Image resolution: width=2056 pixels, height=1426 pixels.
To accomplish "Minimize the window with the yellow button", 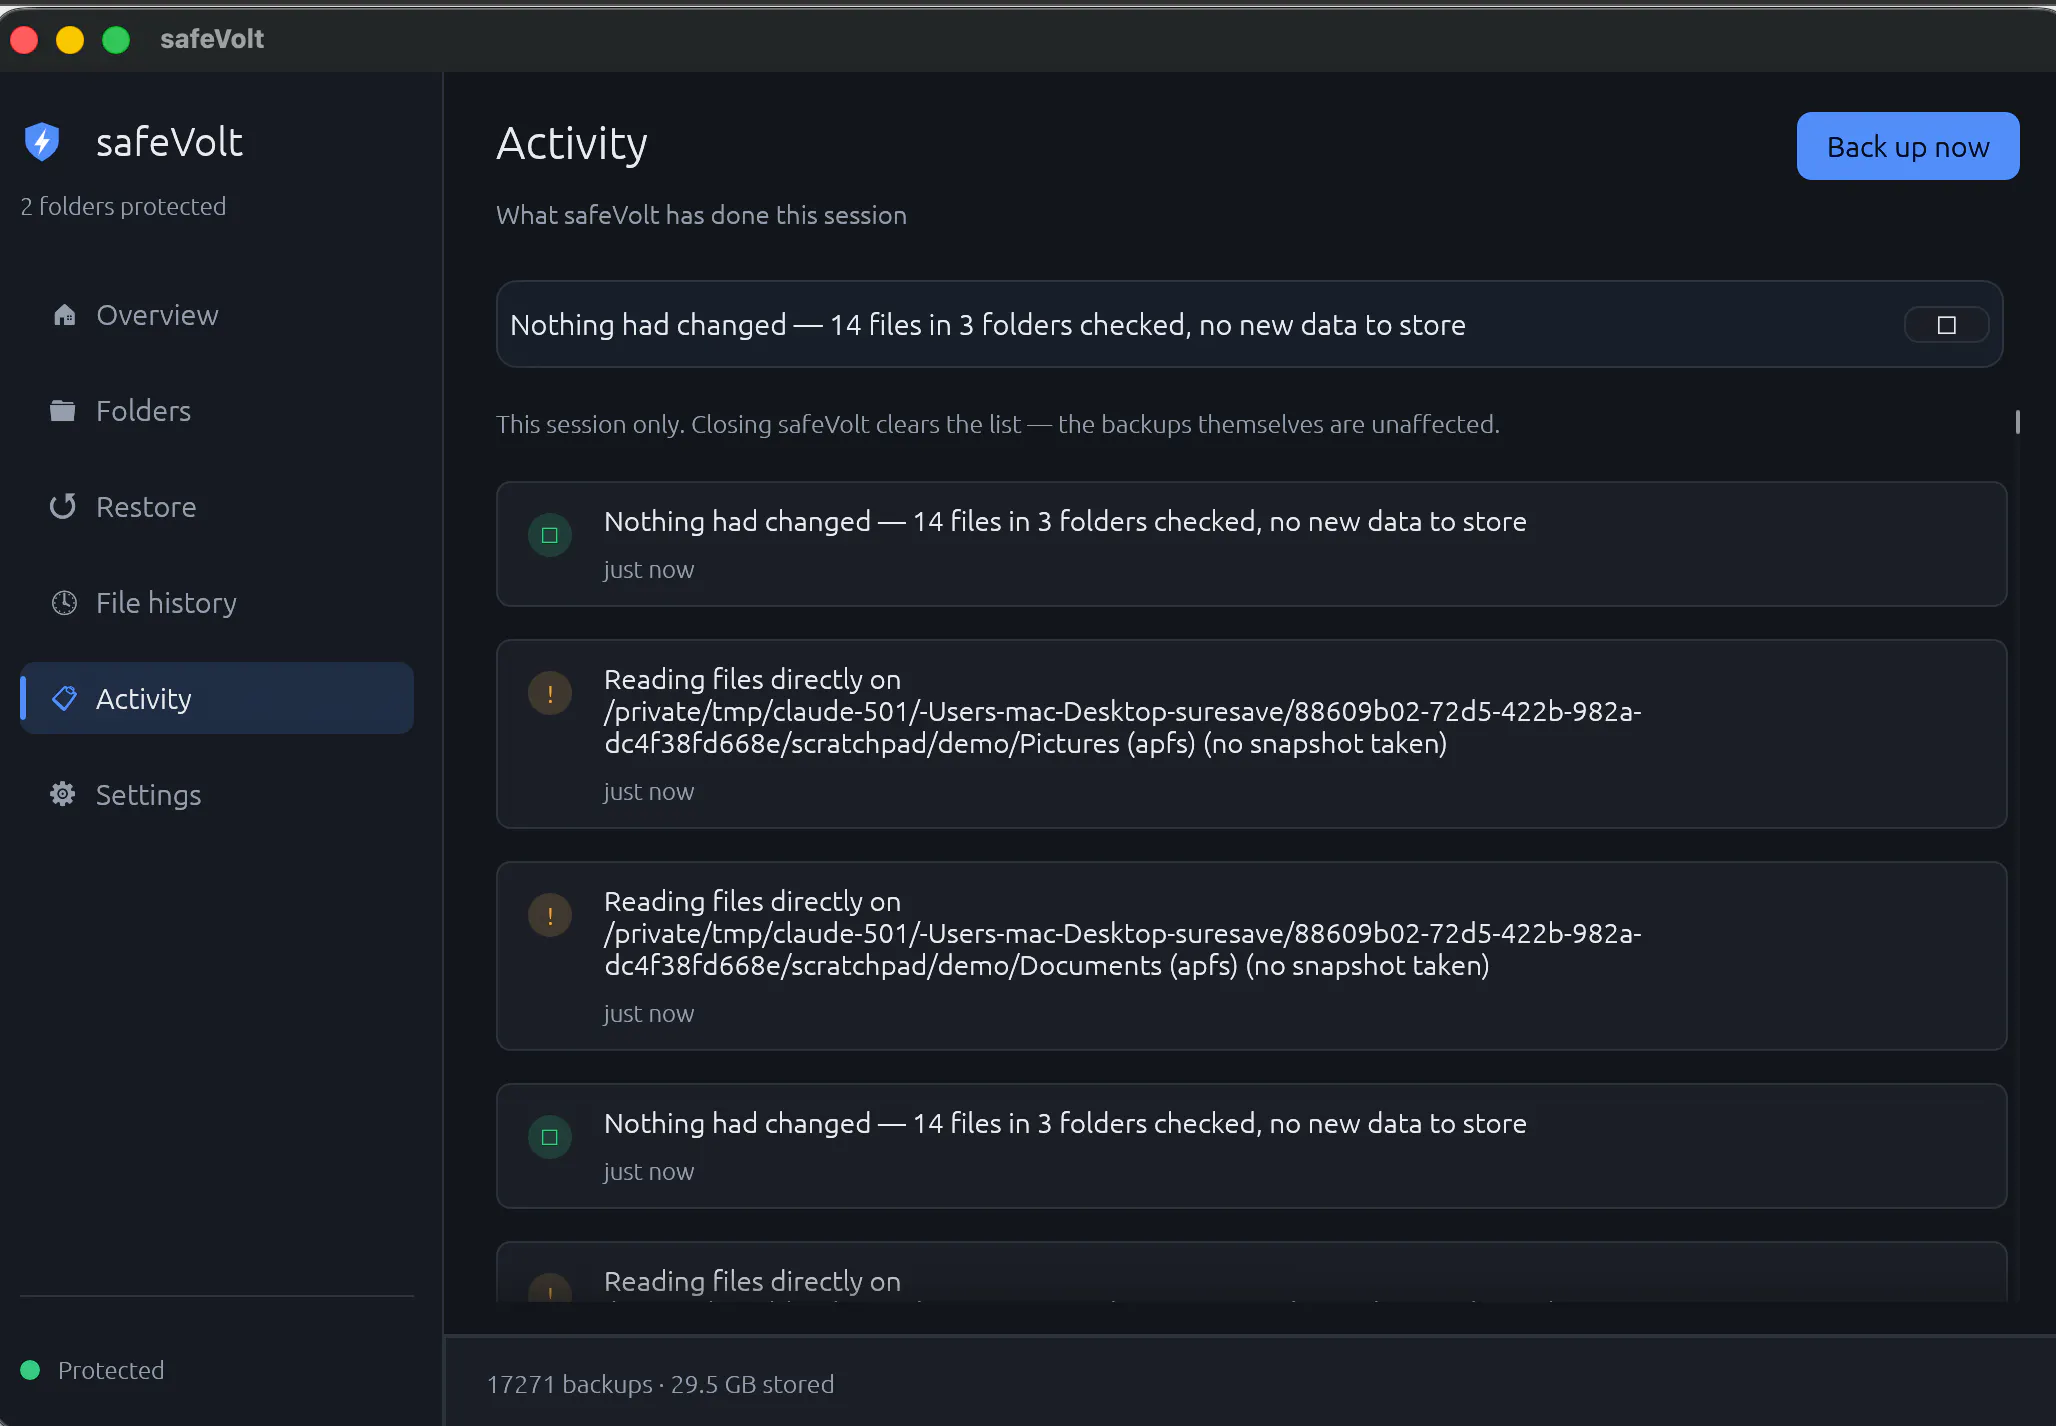I will tap(70, 39).
